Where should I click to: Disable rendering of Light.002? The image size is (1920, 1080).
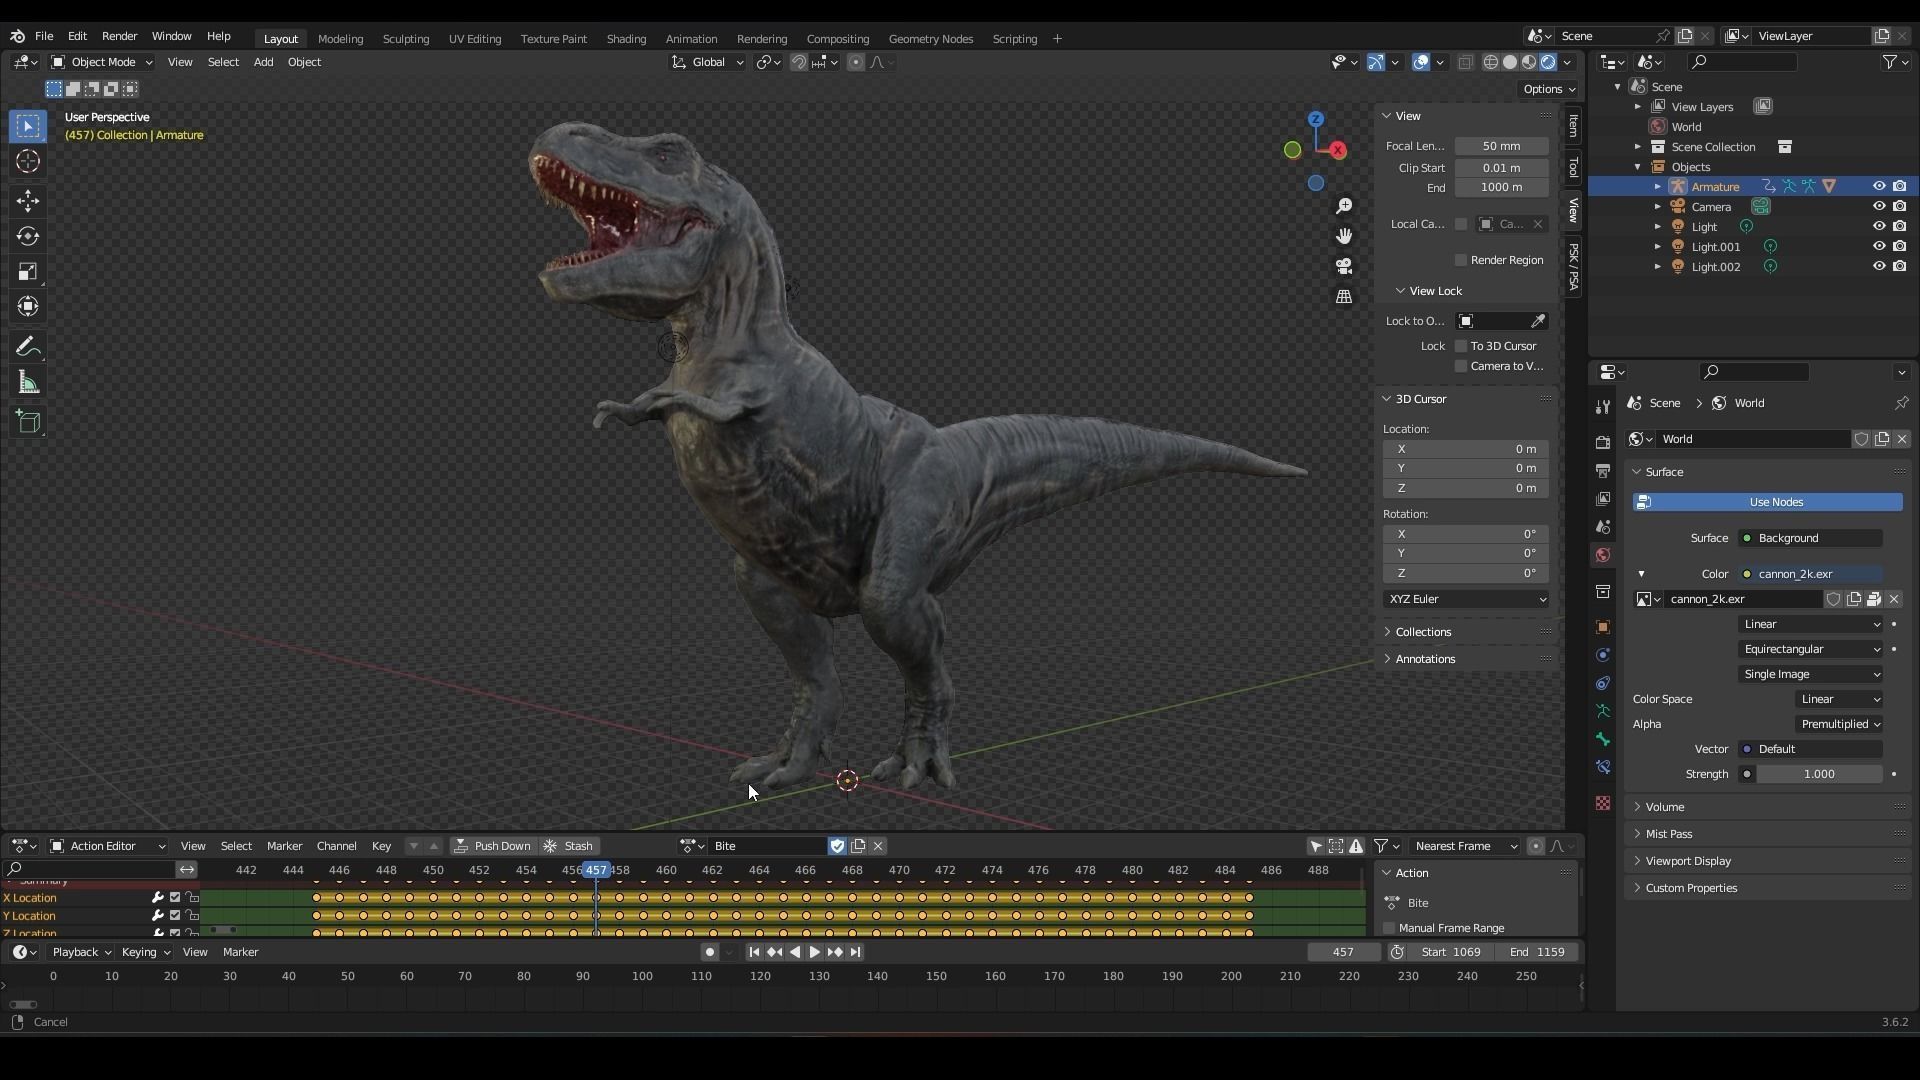[x=1899, y=266]
